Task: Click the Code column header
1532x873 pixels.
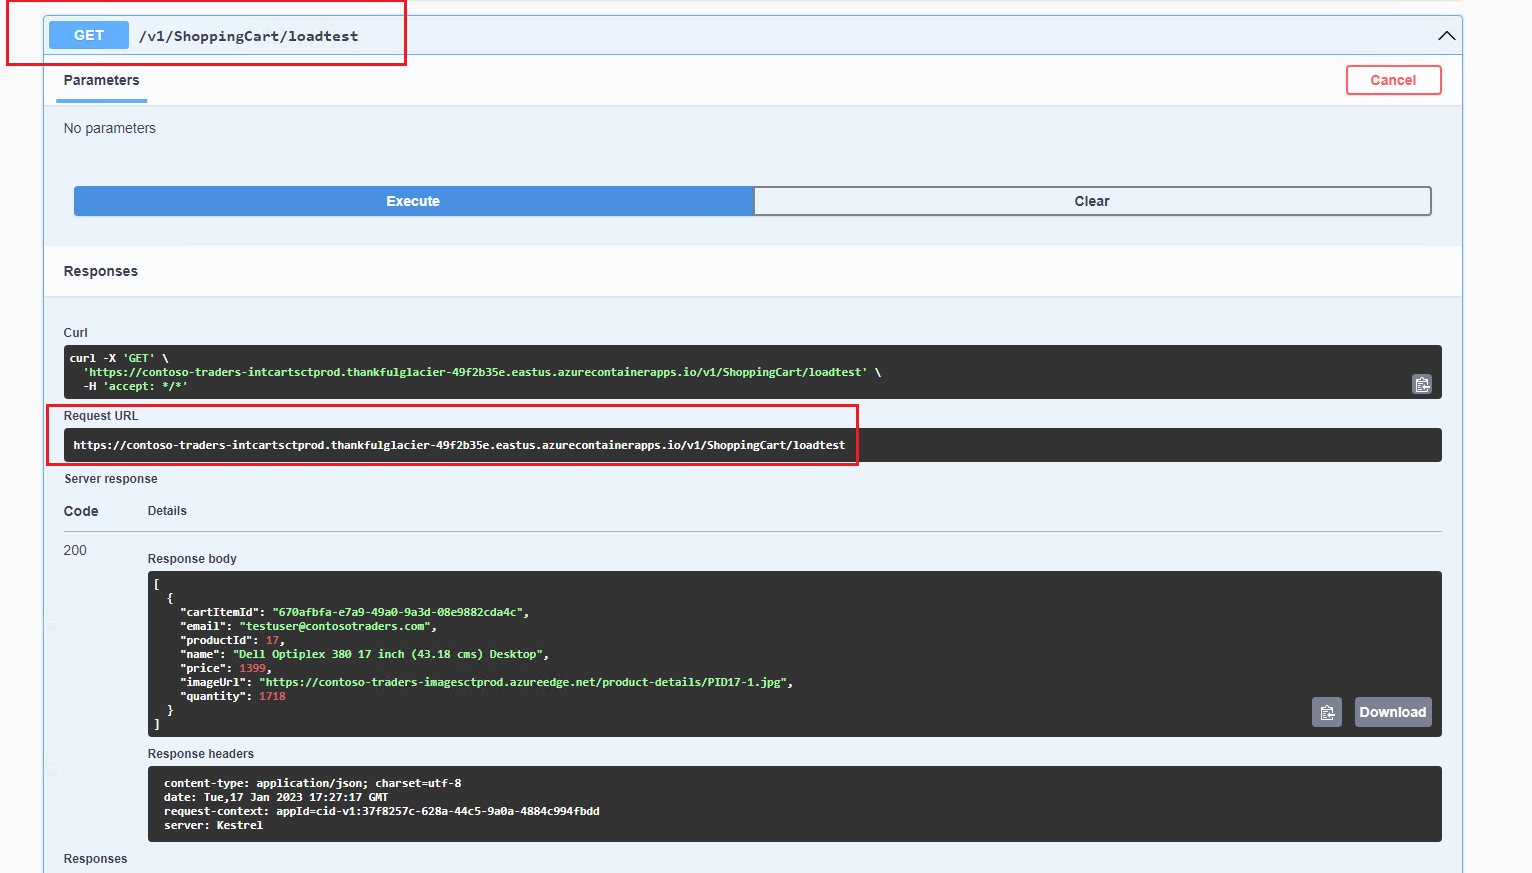Action: [81, 511]
